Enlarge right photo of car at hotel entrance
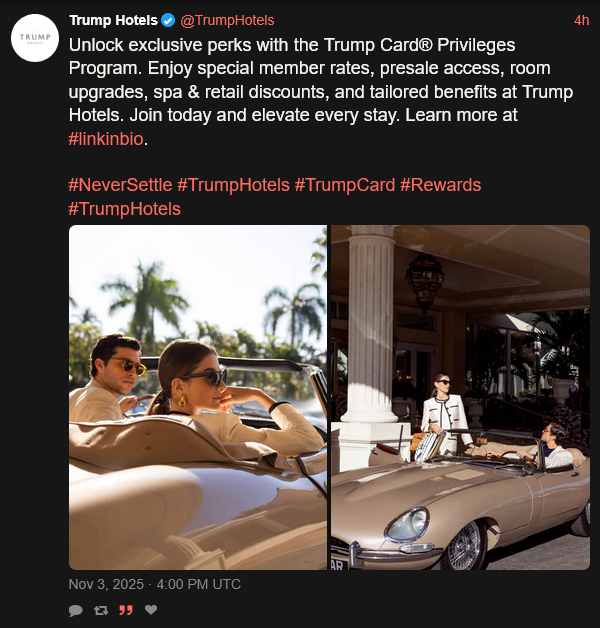Screen dimensions: 600x628 point(460,397)
